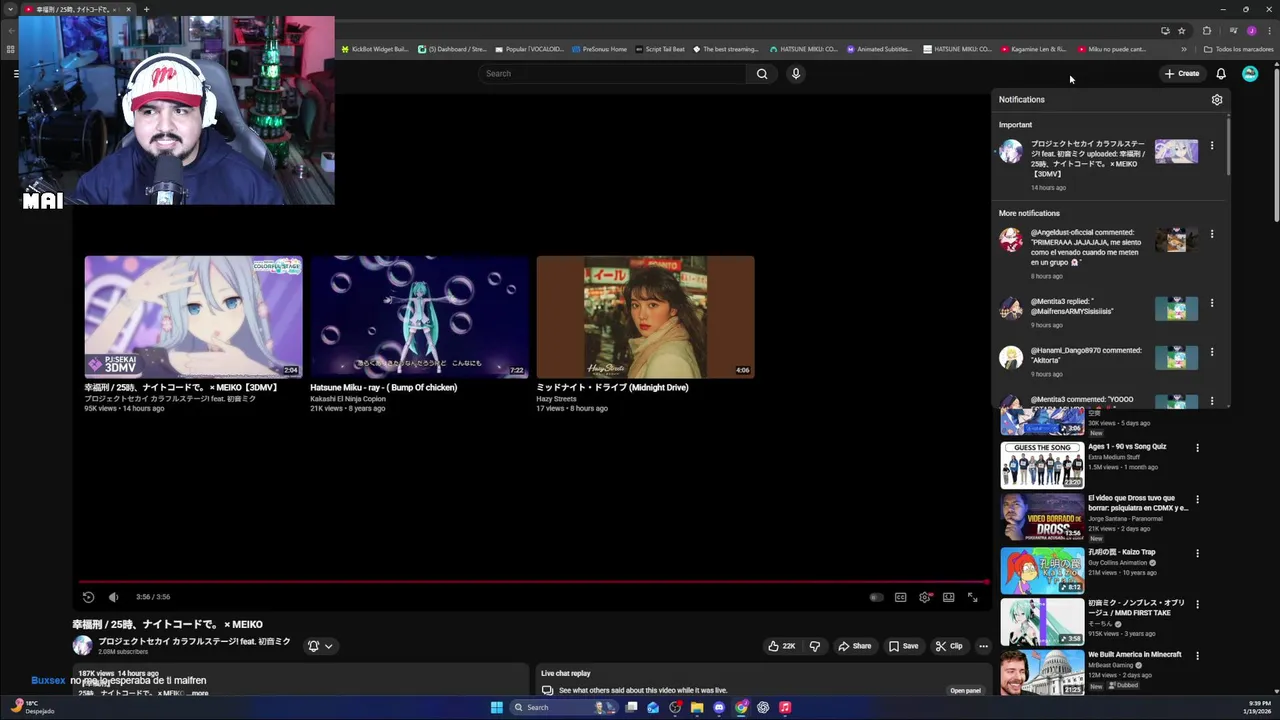The height and width of the screenshot is (720, 1280).
Task: Open options for Hanami_Dango8970 notification
Action: (1212, 352)
